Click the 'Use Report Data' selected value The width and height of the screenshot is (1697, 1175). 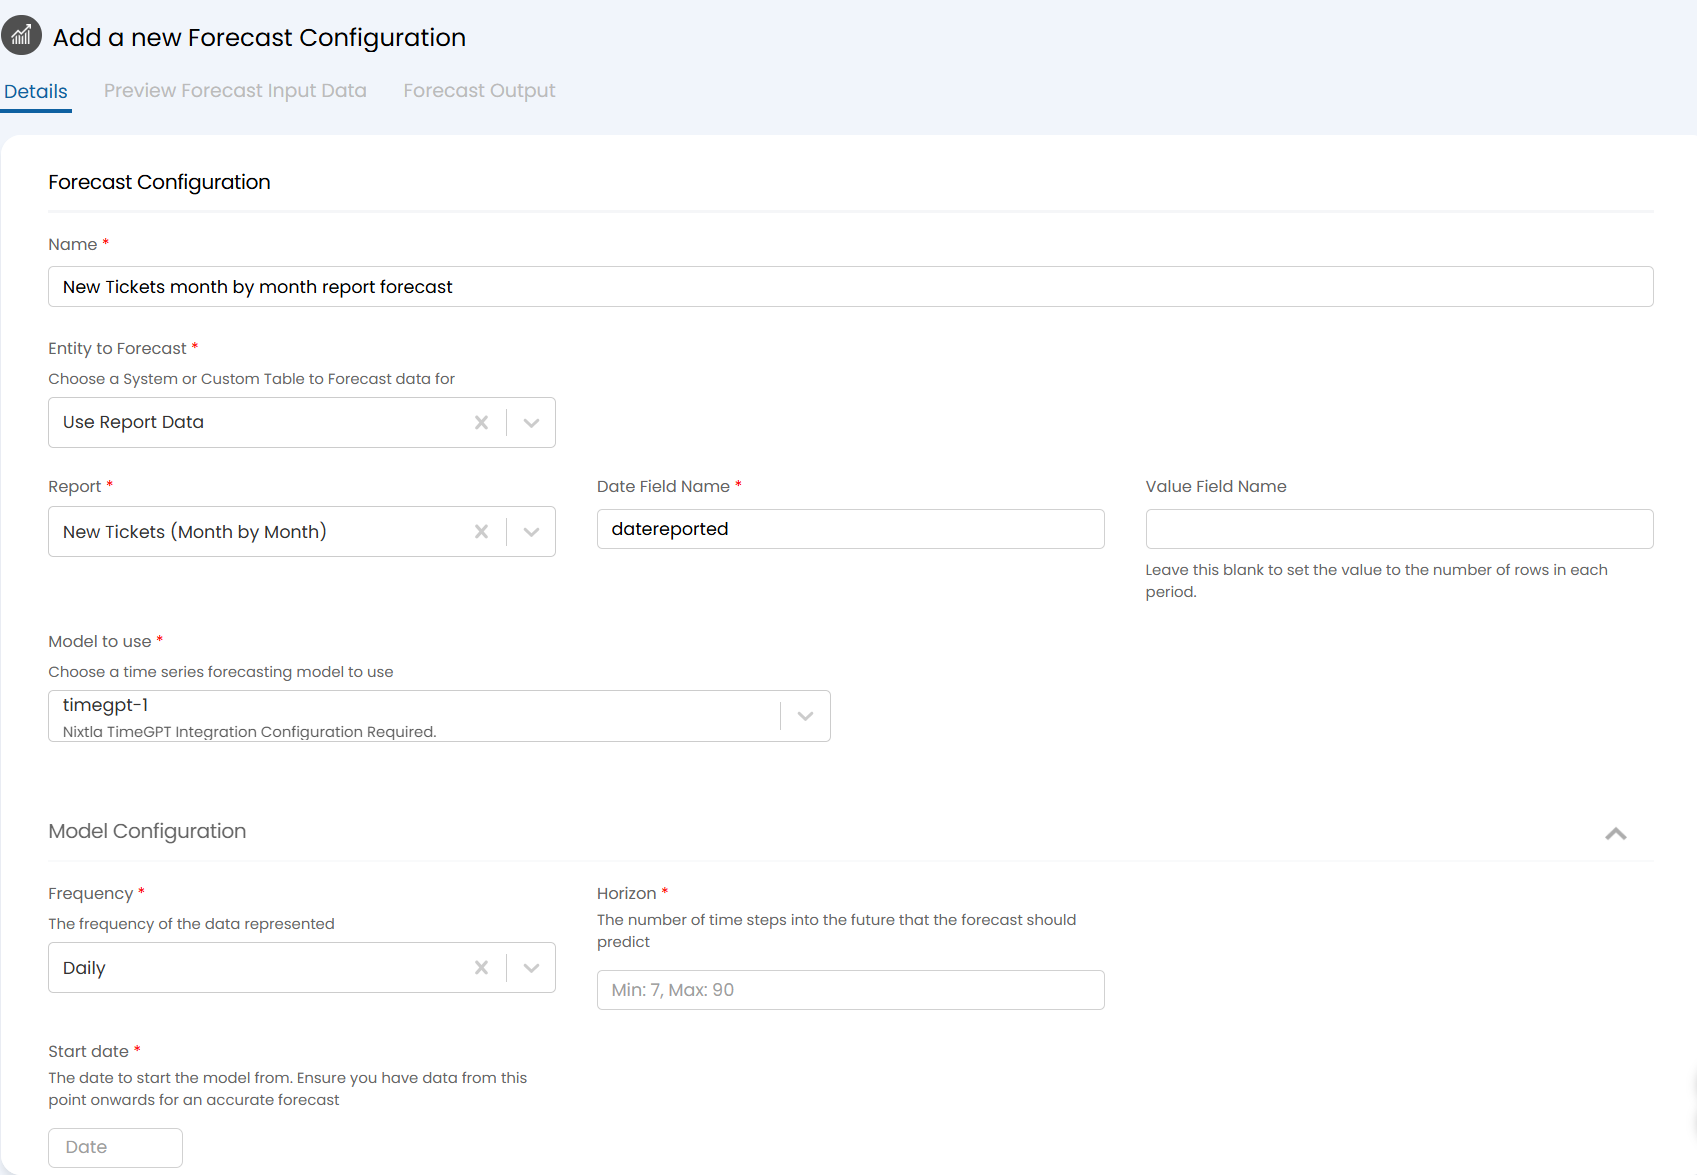[x=133, y=423]
